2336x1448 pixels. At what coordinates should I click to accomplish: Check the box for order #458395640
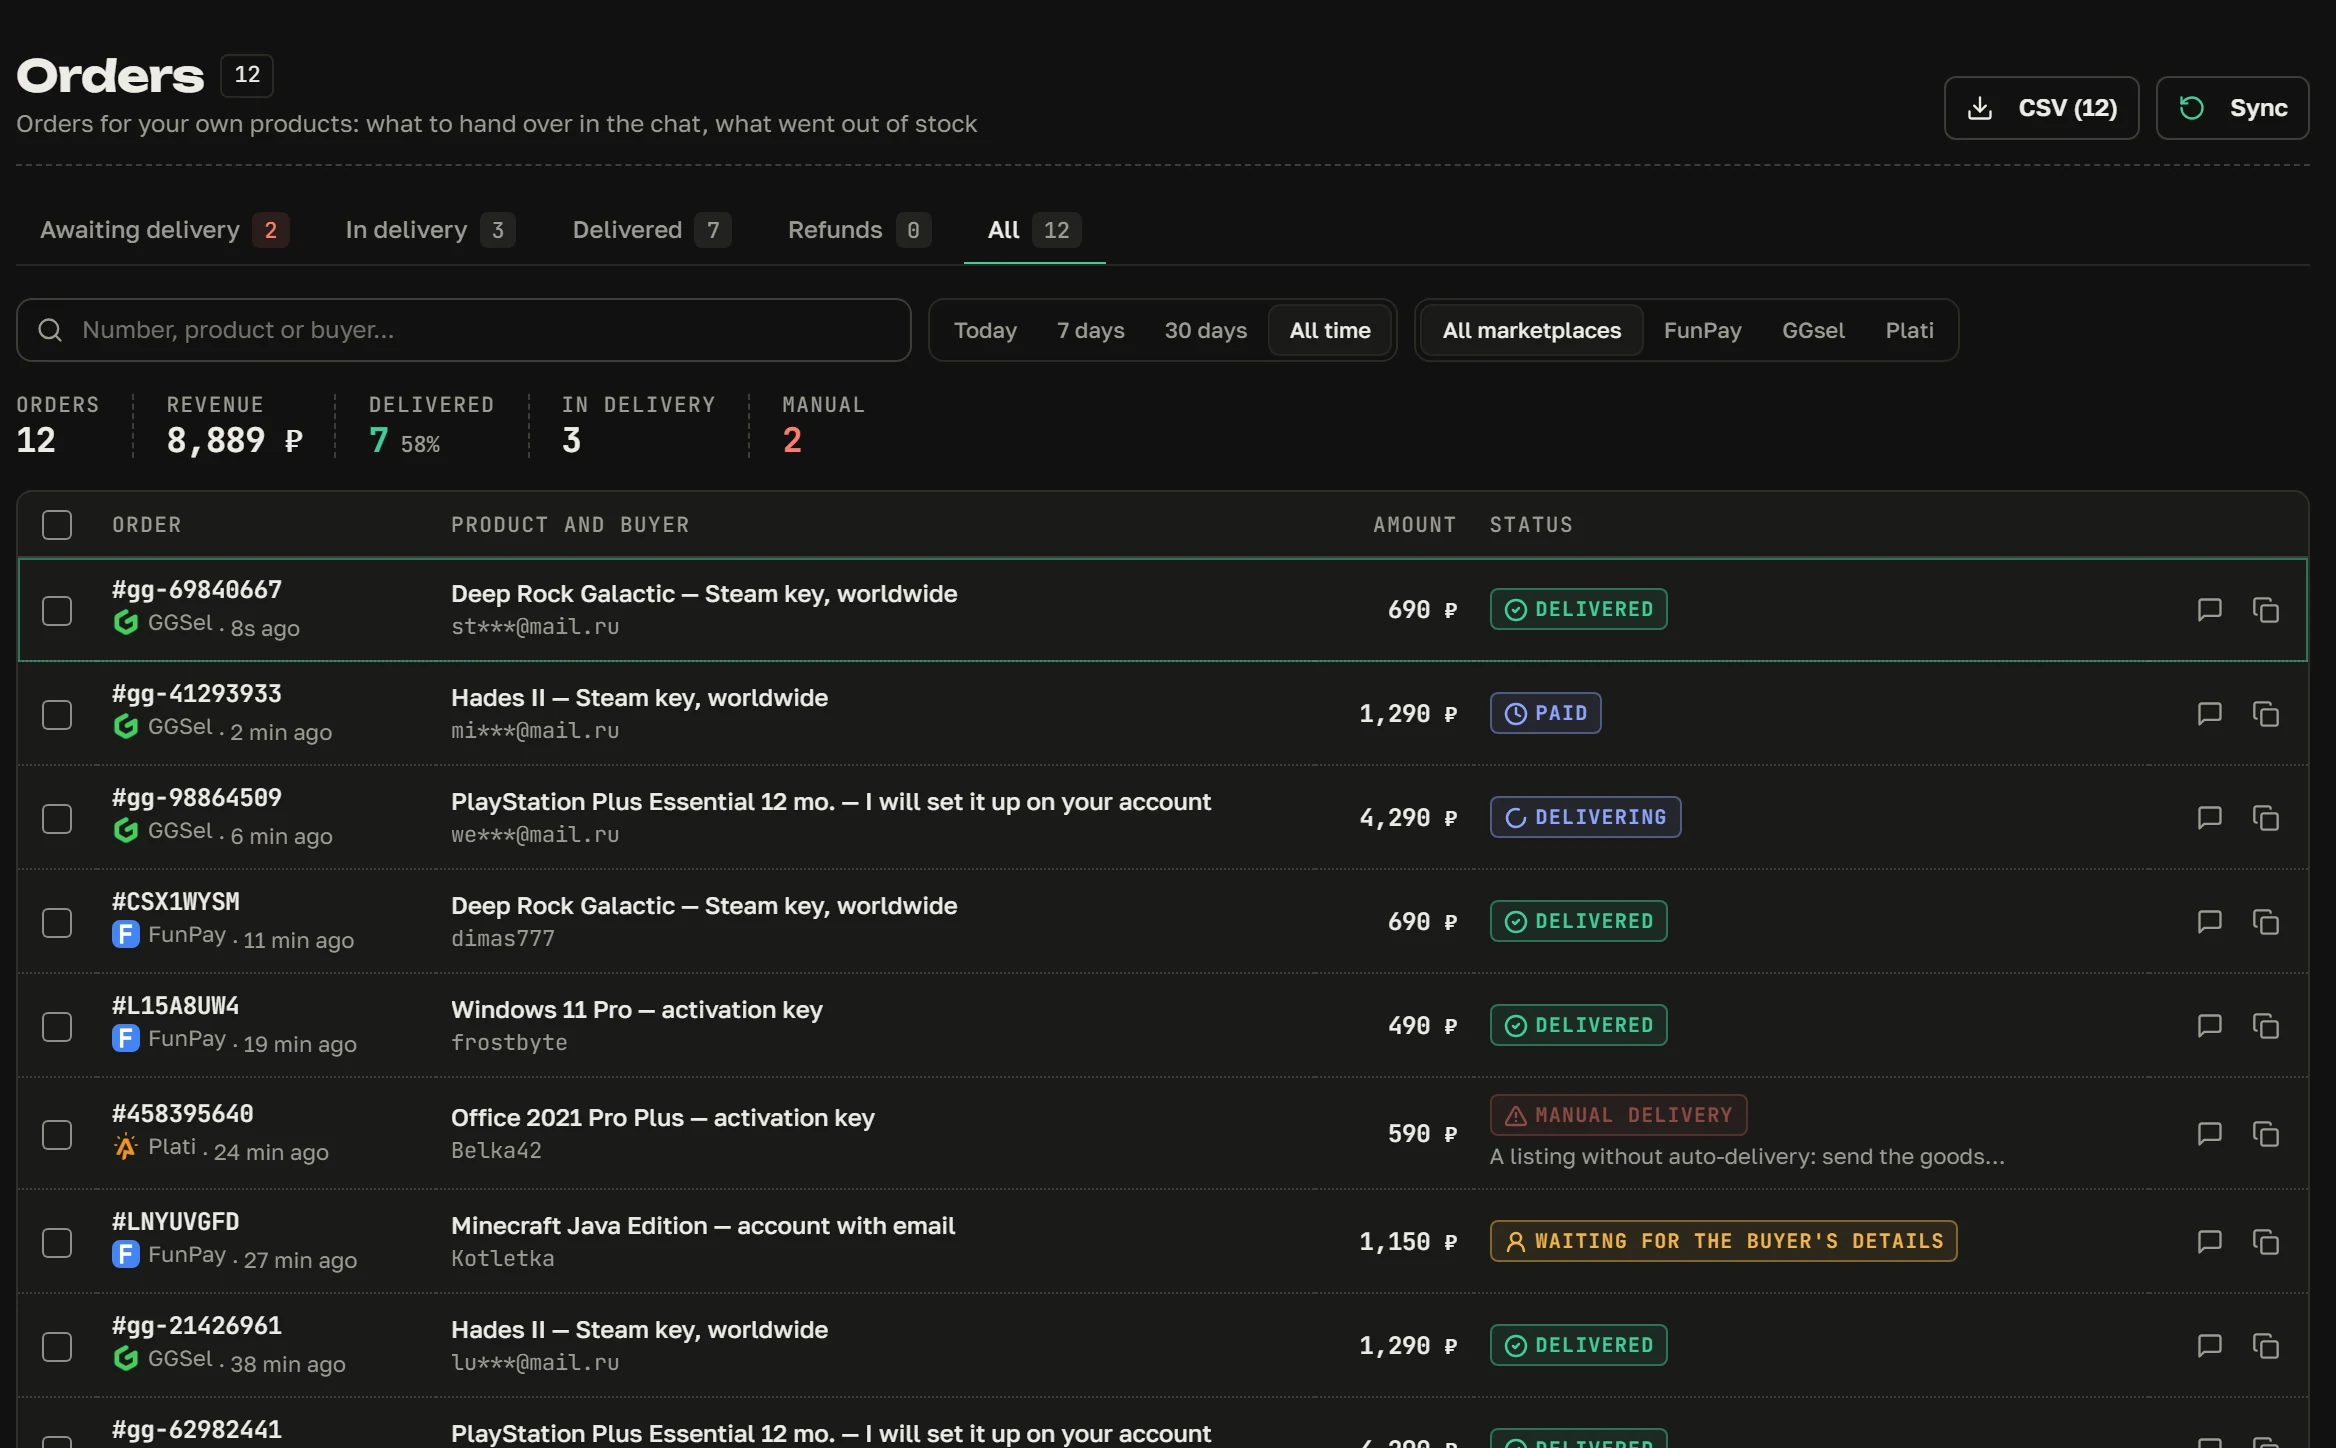pyautogui.click(x=57, y=1135)
